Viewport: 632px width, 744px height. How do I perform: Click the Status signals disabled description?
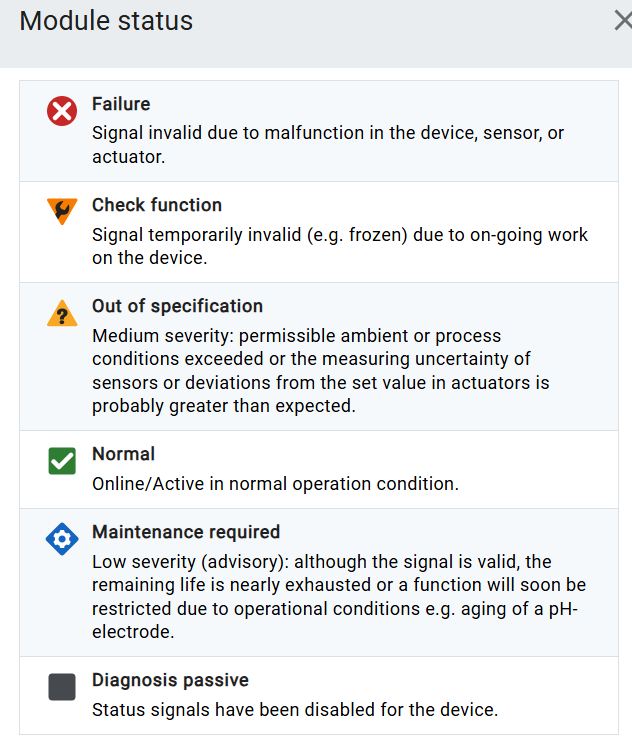295,710
